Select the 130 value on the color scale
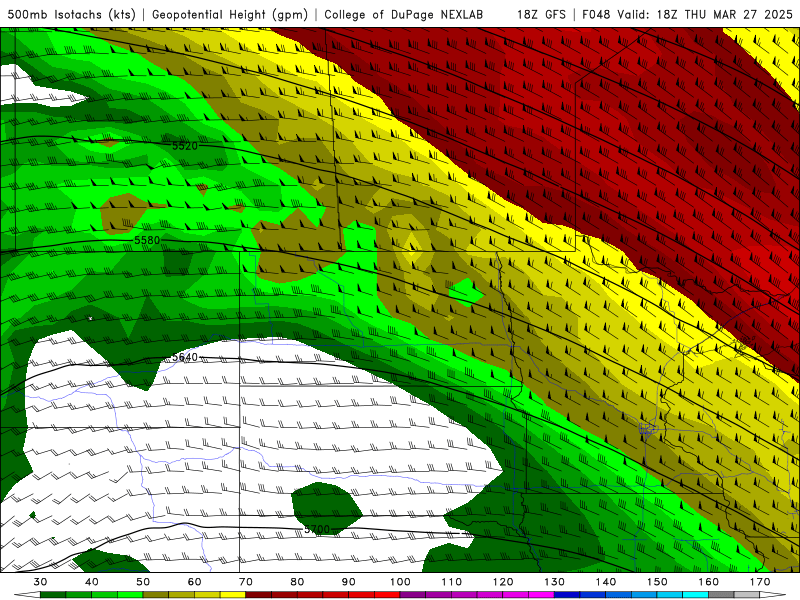Screen dimensions: 800x600 (555, 582)
